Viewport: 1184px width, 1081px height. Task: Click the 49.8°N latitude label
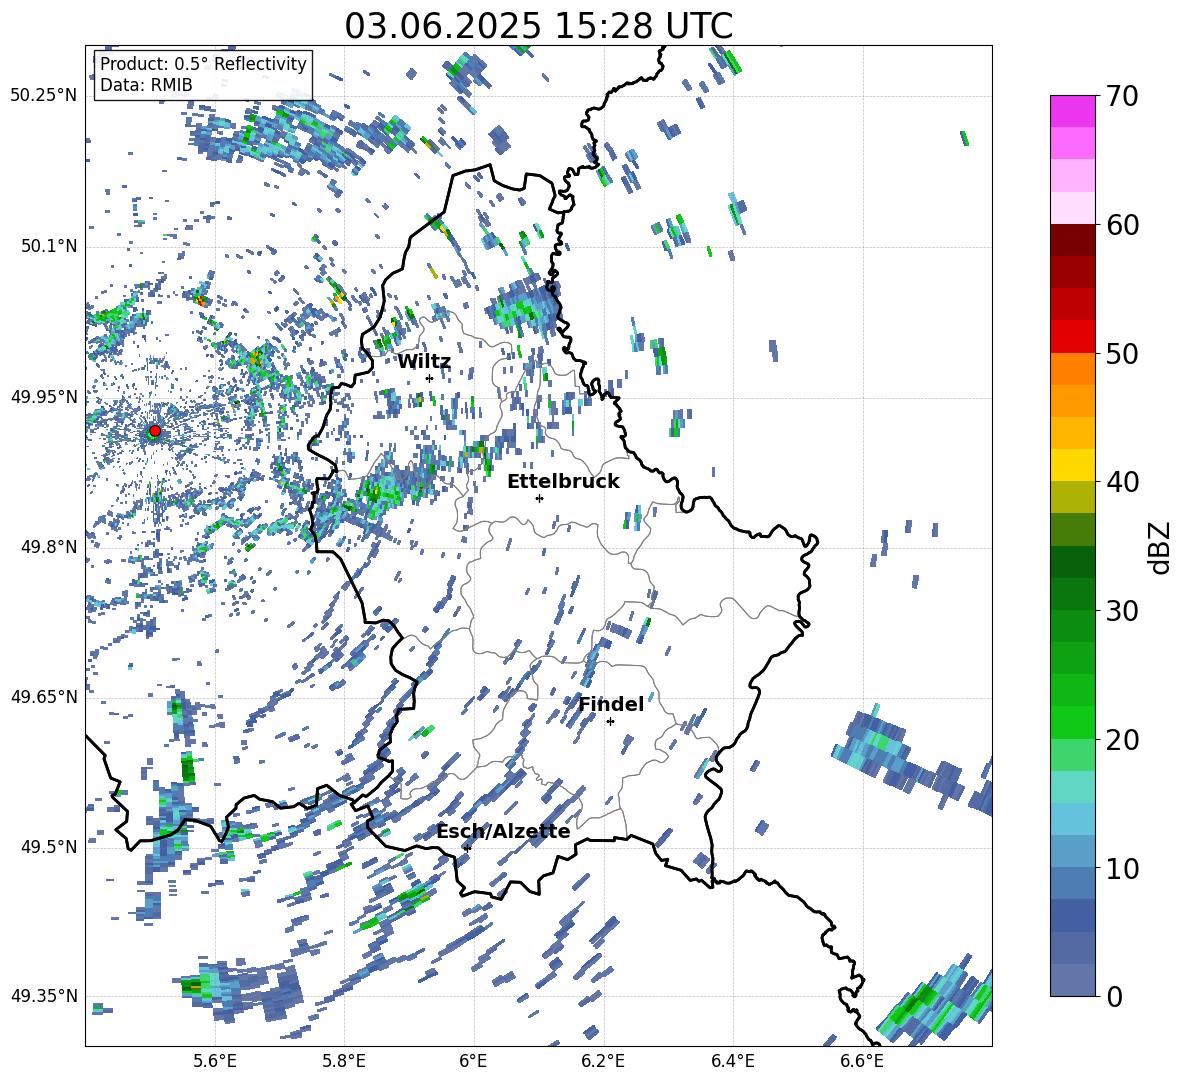pyautogui.click(x=48, y=547)
